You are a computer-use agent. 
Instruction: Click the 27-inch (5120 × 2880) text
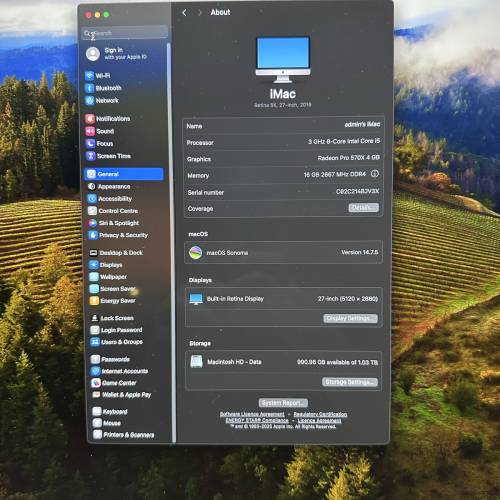coord(348,299)
